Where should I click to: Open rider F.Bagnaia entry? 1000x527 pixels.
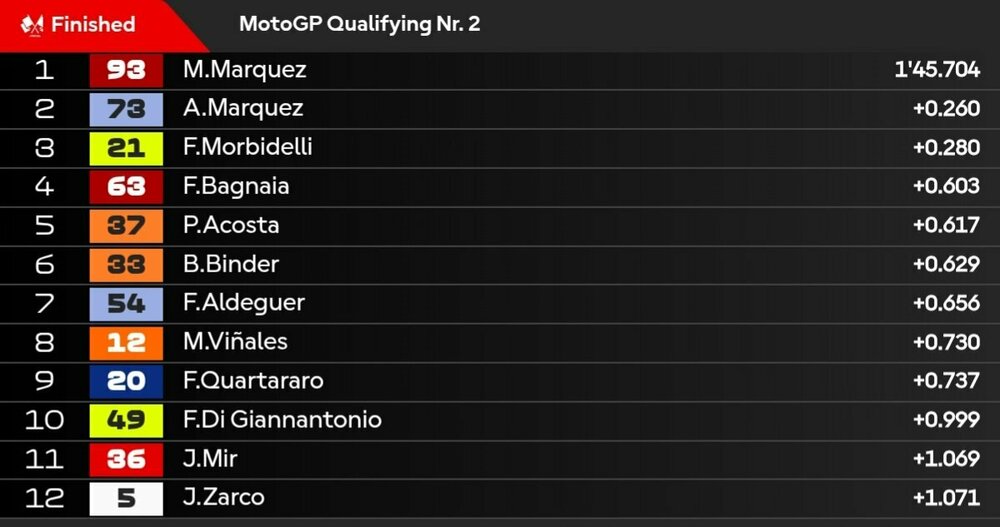(x=236, y=186)
